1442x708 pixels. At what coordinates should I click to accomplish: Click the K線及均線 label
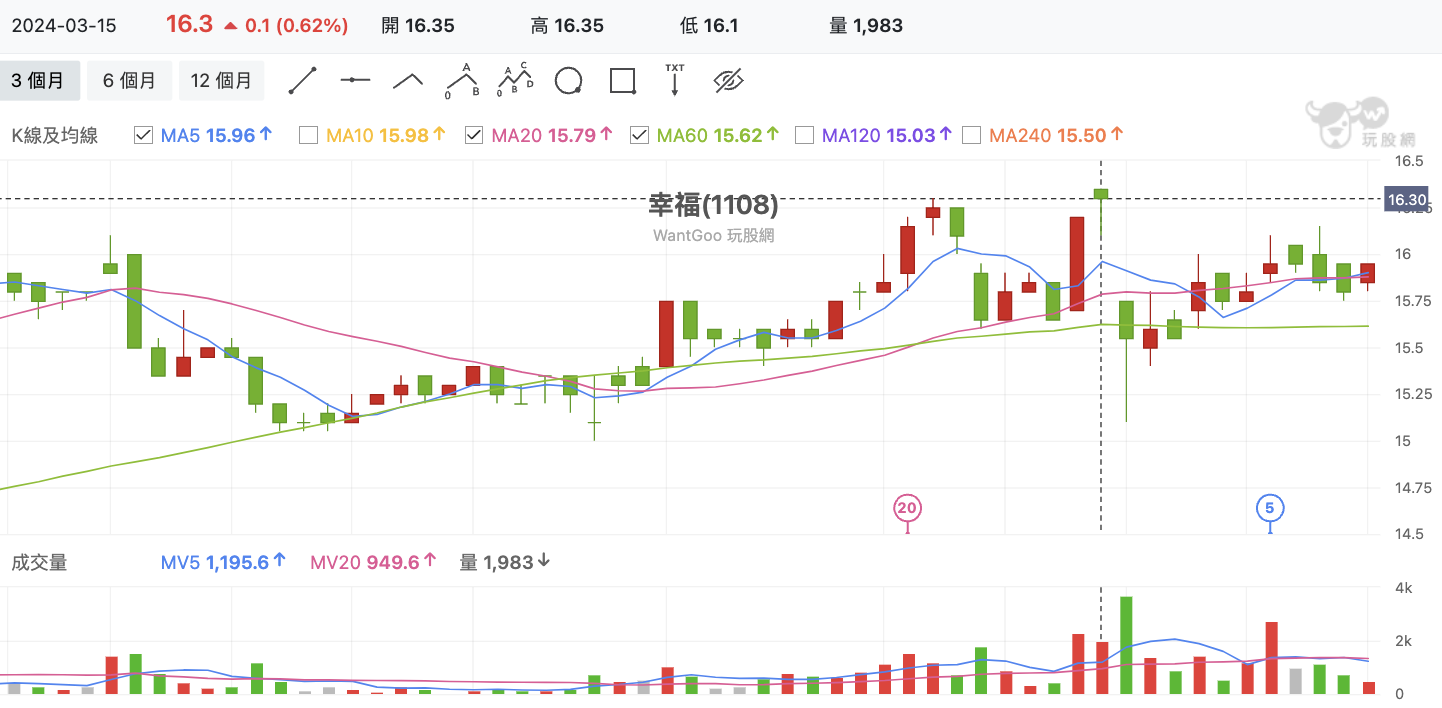click(x=55, y=135)
